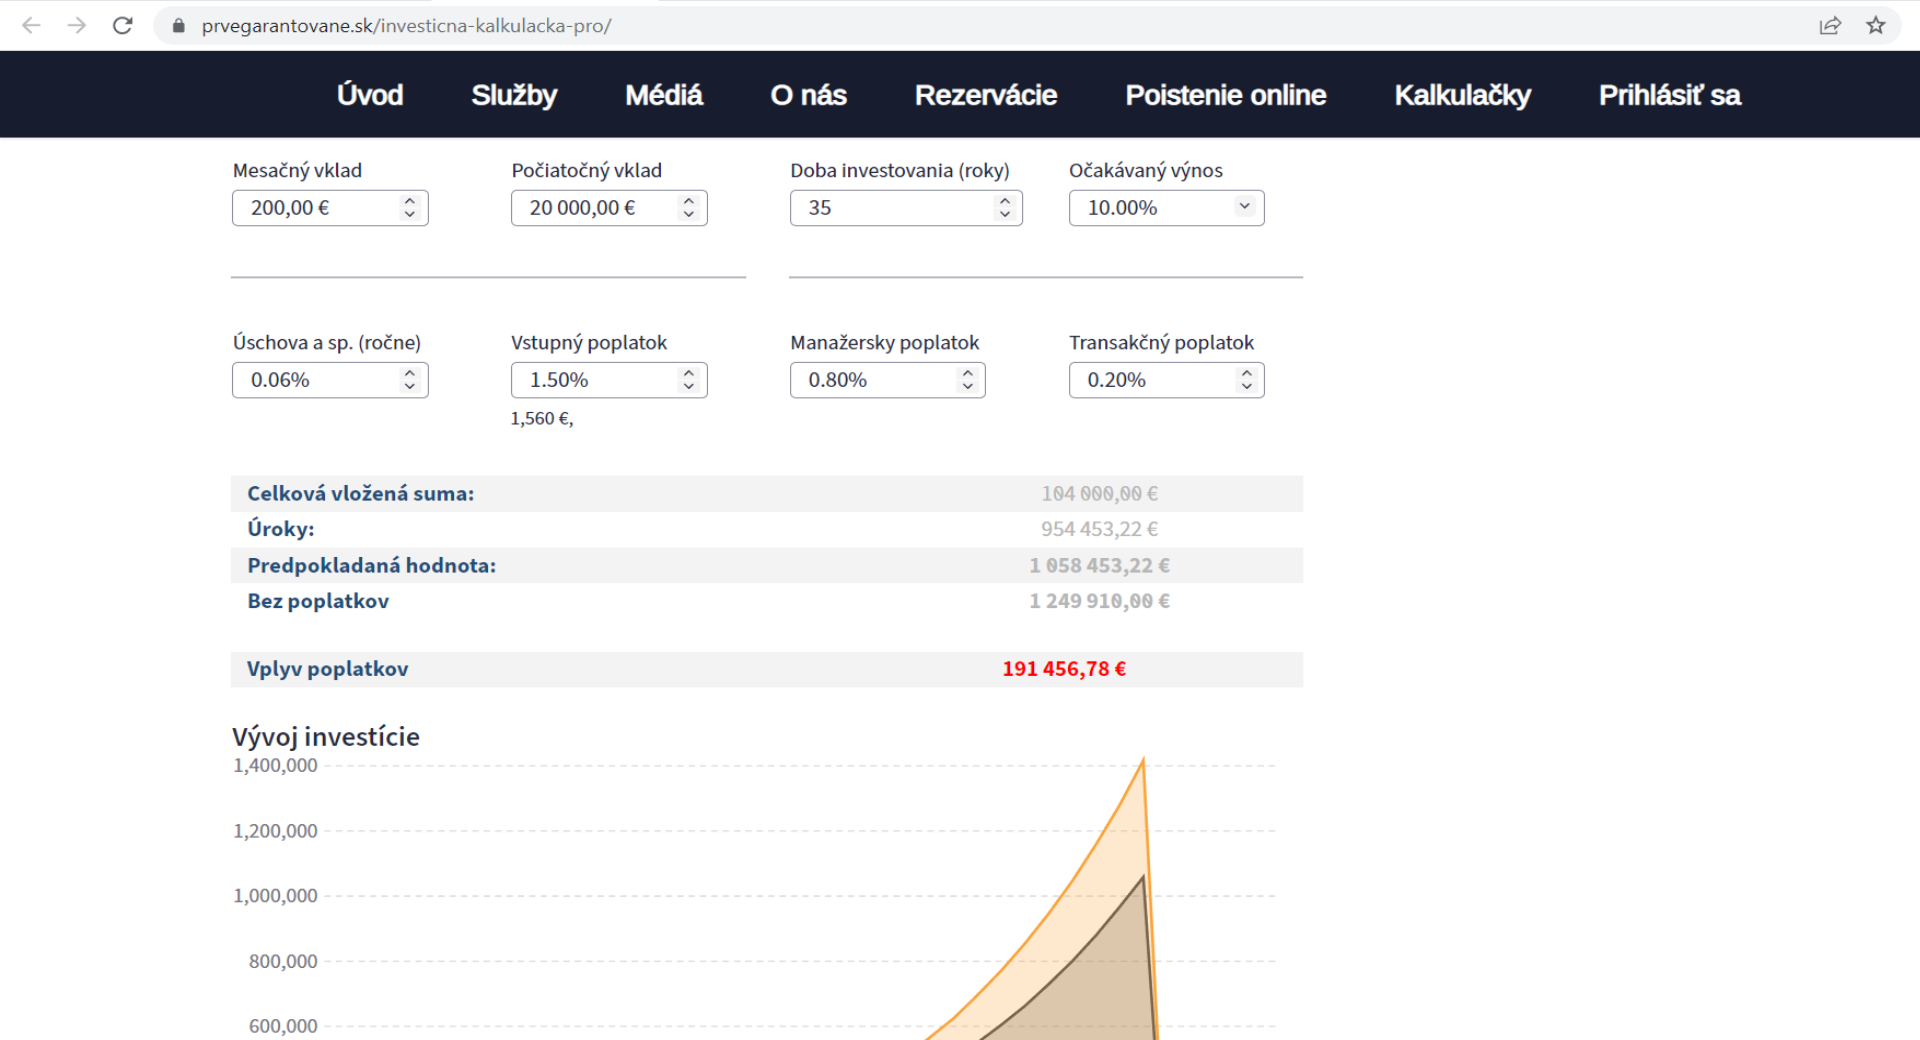Image resolution: width=1920 pixels, height=1040 pixels.
Task: View site lock information icon
Action: pyautogui.click(x=179, y=26)
